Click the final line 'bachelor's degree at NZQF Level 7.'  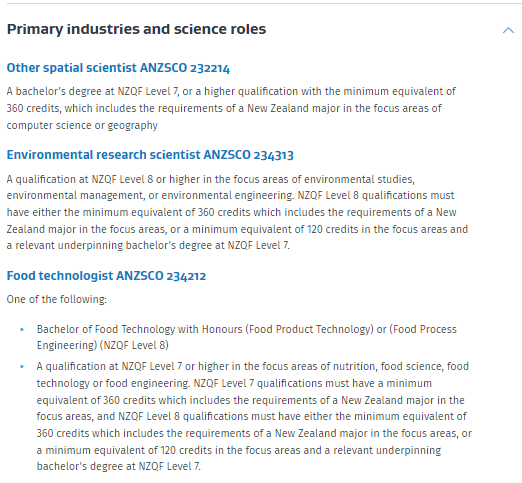pyautogui.click(x=119, y=466)
